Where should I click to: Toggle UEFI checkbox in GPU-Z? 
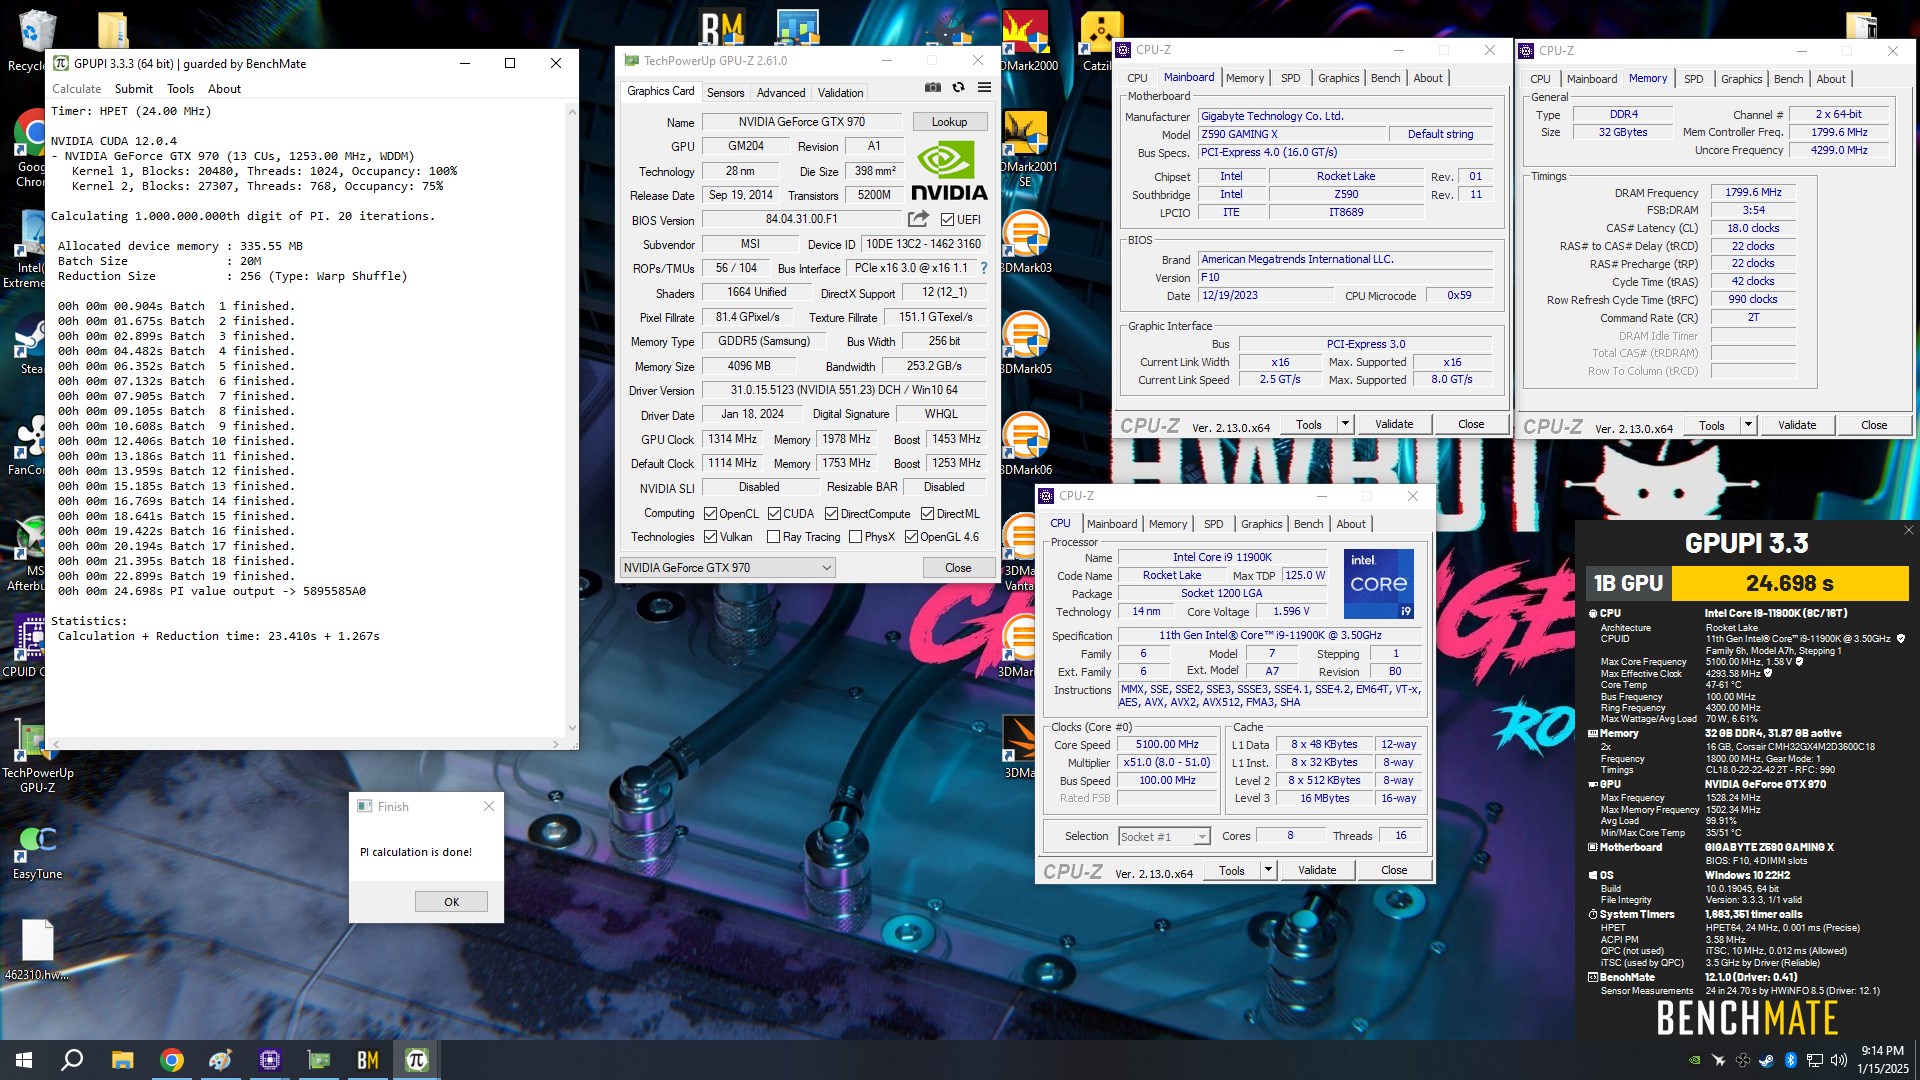tap(947, 219)
